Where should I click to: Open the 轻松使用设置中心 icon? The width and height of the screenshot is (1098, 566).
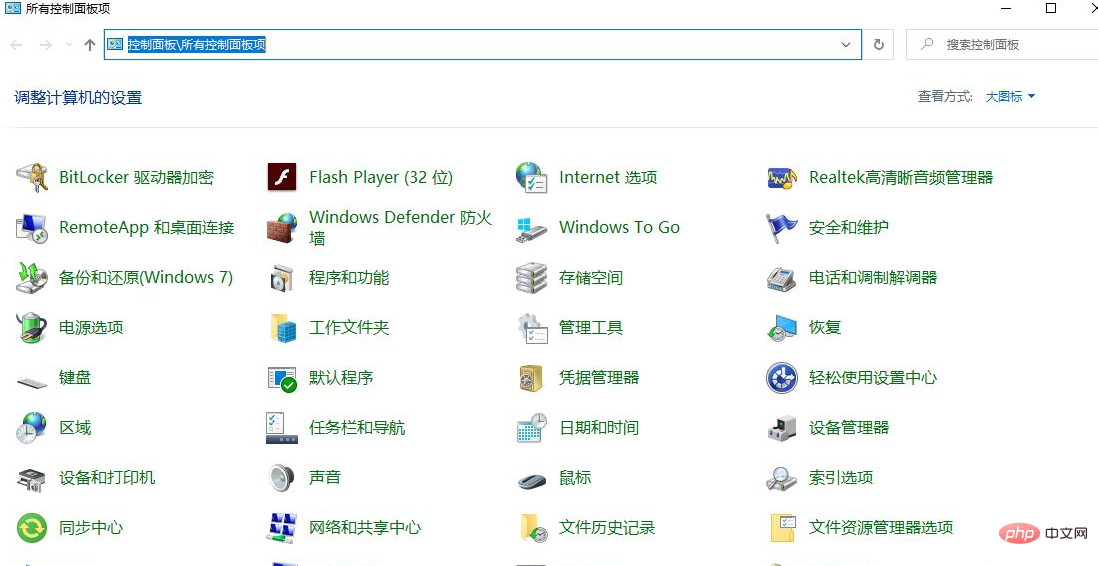[781, 378]
